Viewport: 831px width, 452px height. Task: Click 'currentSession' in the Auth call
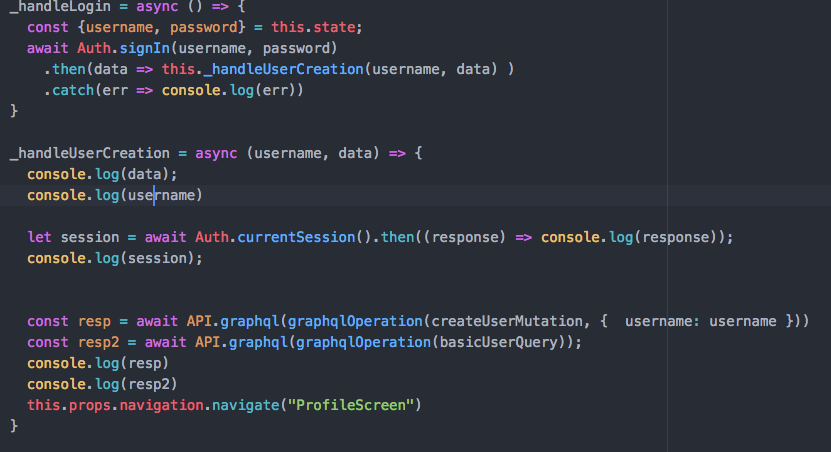pos(296,237)
